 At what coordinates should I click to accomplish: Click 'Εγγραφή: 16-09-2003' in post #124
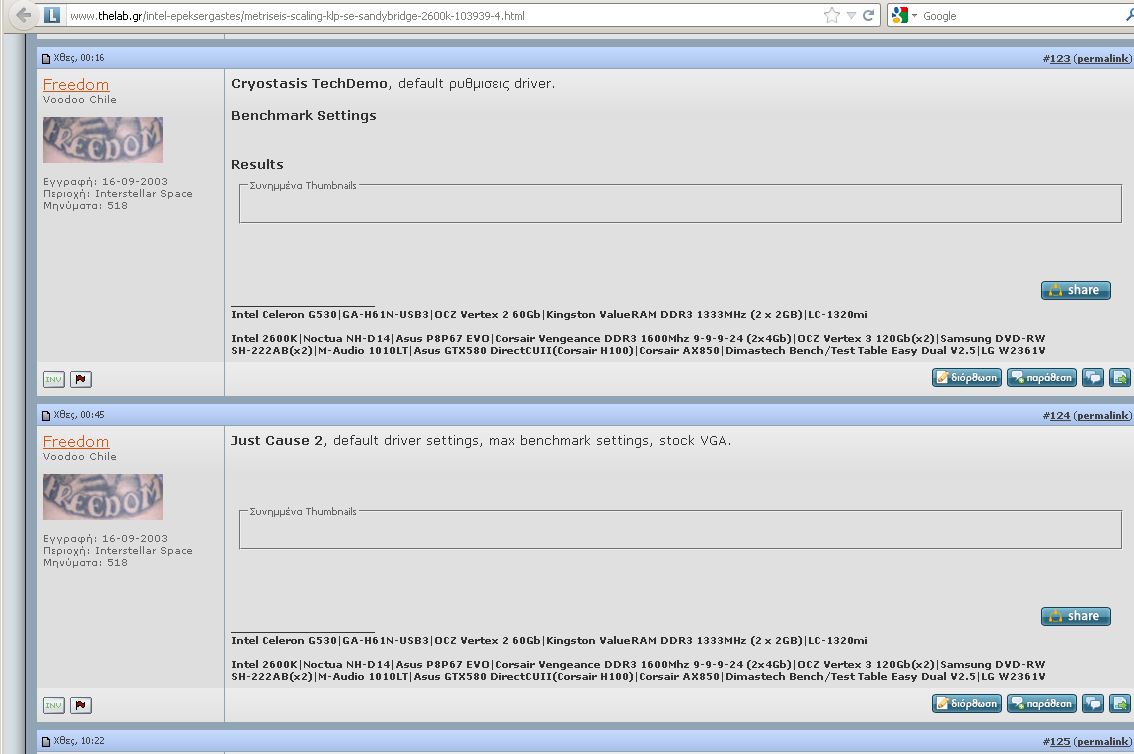point(105,539)
